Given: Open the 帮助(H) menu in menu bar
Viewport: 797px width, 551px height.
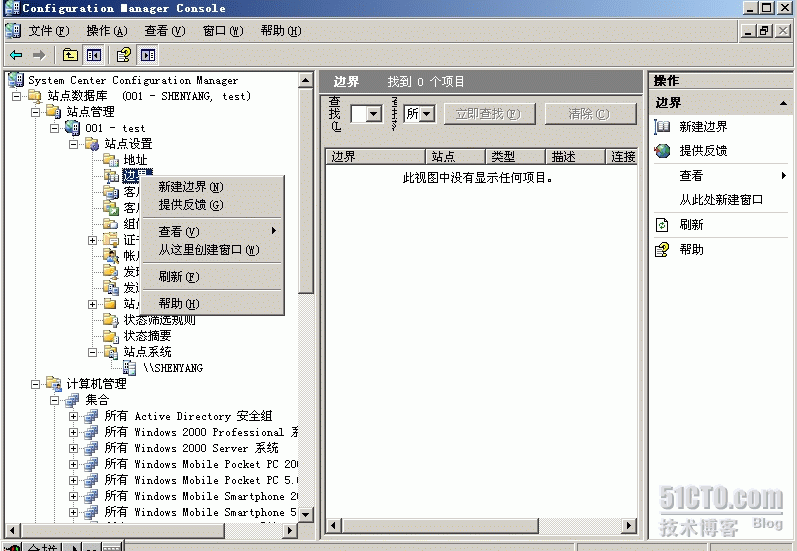Looking at the screenshot, I should coord(281,31).
